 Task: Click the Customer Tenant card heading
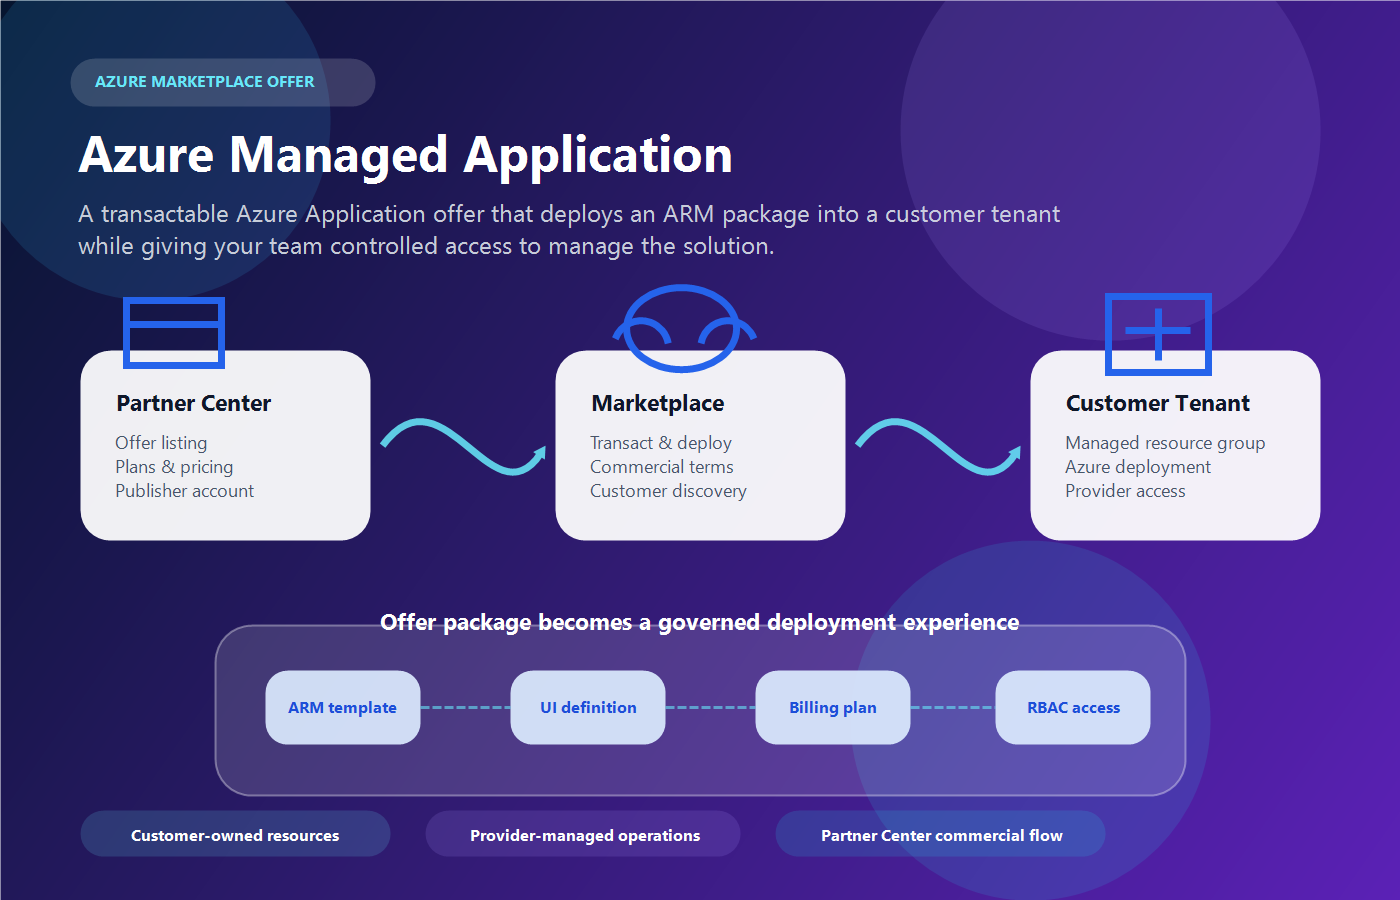click(x=1158, y=403)
